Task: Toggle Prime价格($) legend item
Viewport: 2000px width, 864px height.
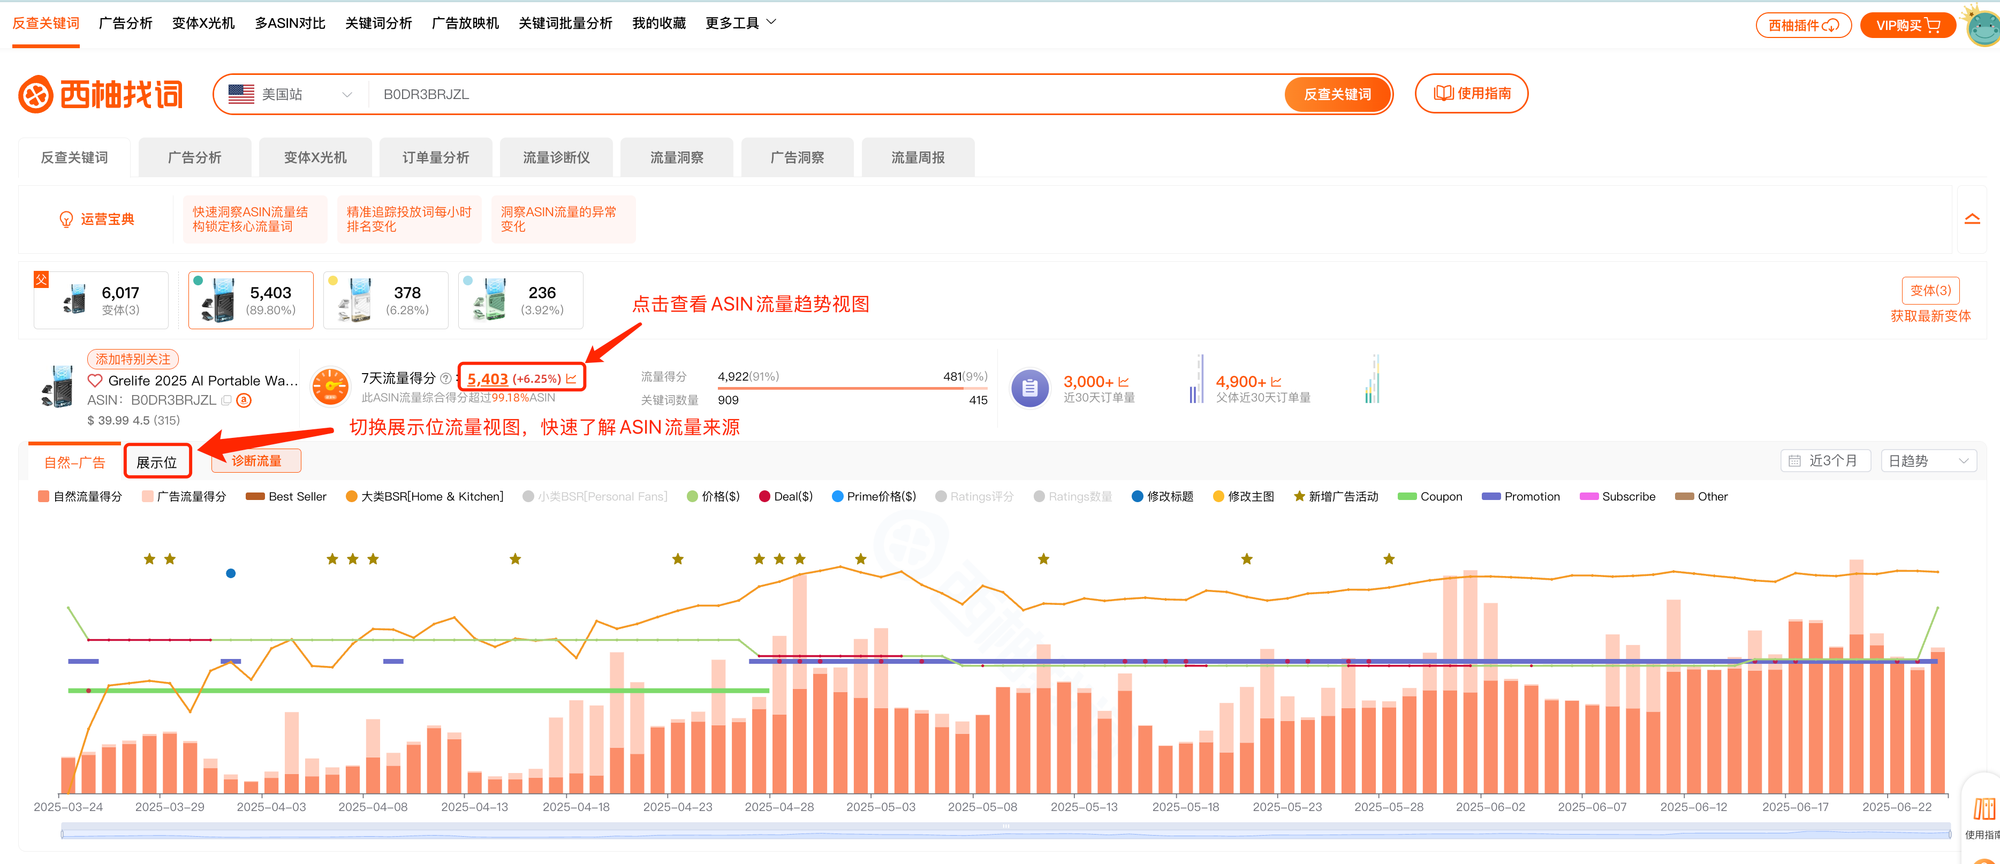Action: [874, 496]
